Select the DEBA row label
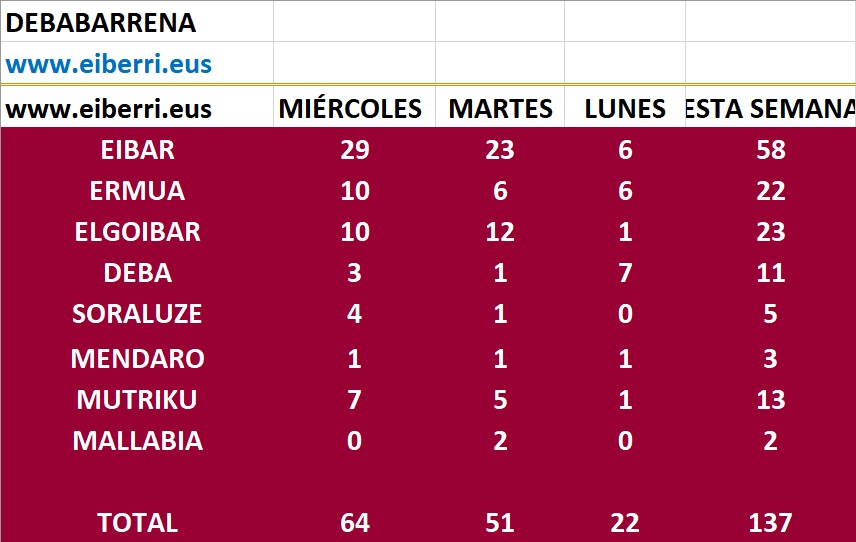The height and width of the screenshot is (542, 856). pyautogui.click(x=138, y=273)
